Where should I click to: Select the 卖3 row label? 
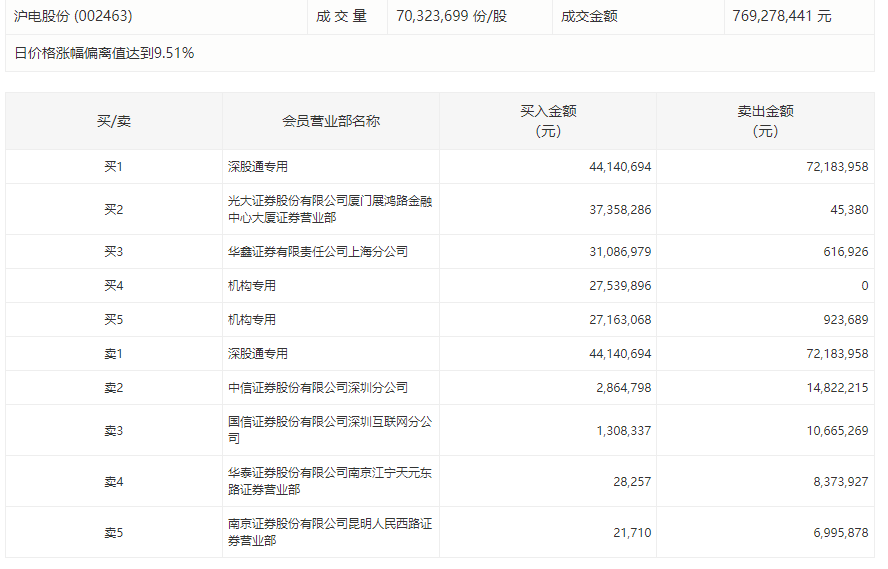click(113, 430)
